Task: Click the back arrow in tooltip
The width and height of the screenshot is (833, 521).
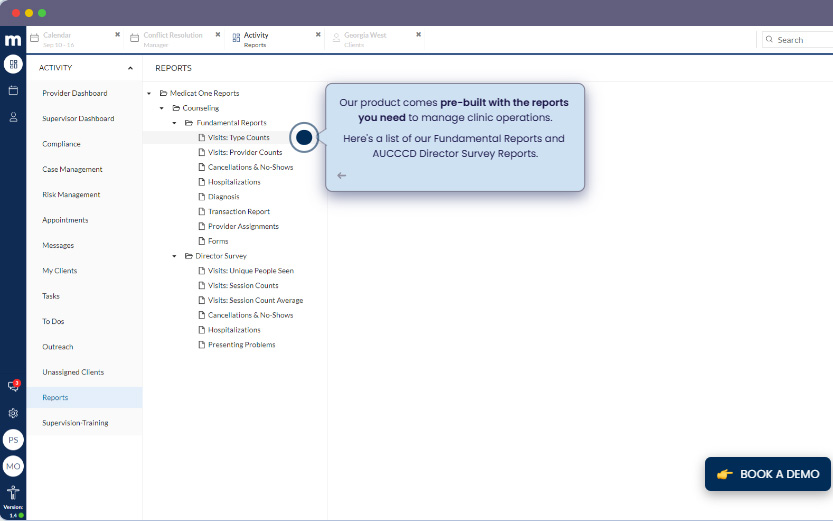Action: pyautogui.click(x=342, y=175)
